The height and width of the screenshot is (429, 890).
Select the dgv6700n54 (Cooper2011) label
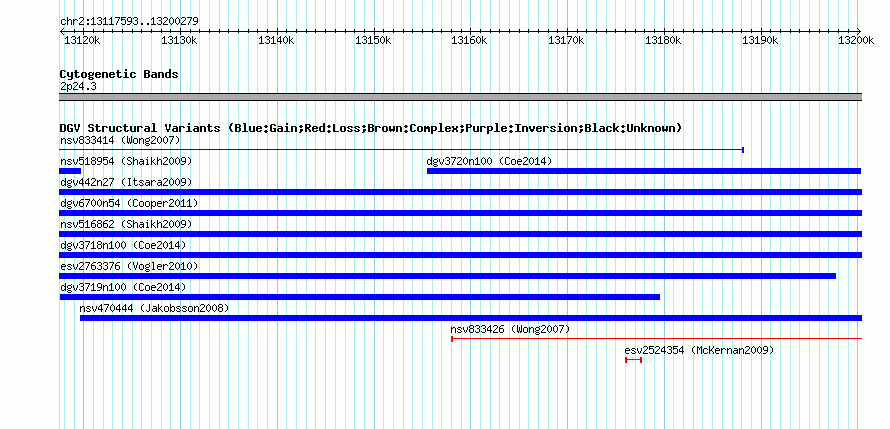coord(129,203)
